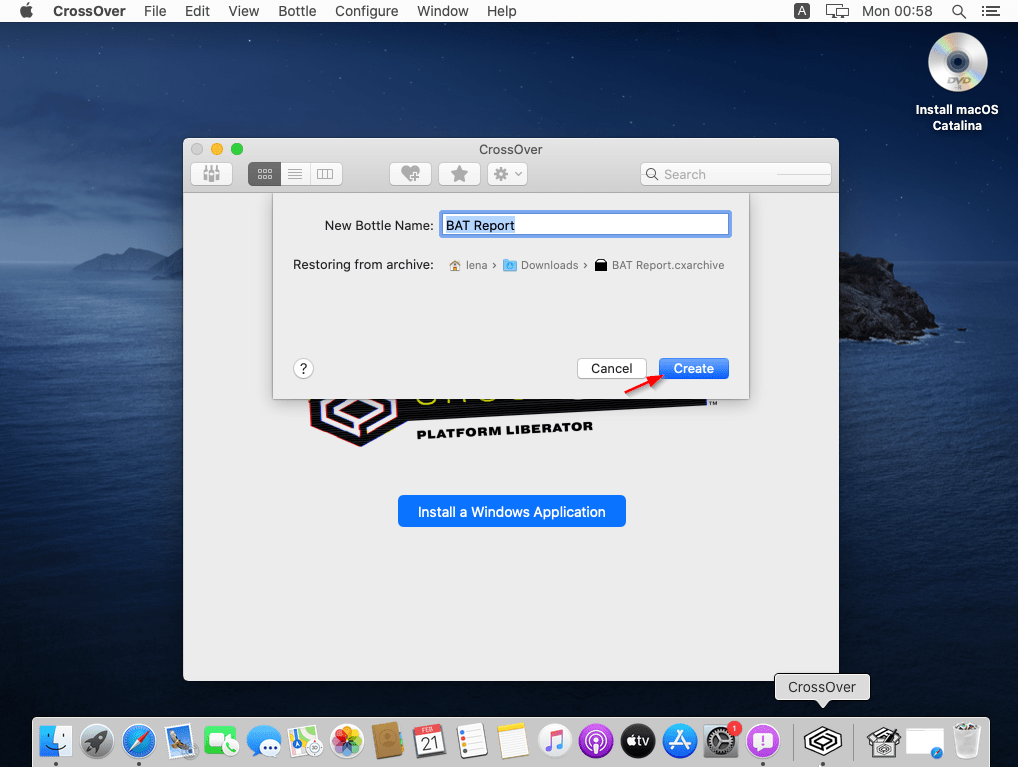Click BAT Report.cxarchive in archive path
This screenshot has width=1018, height=767.
(x=660, y=265)
